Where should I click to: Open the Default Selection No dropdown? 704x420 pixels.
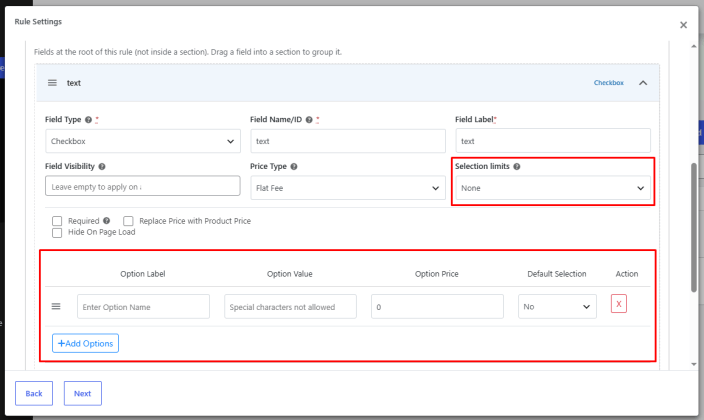tap(557, 306)
